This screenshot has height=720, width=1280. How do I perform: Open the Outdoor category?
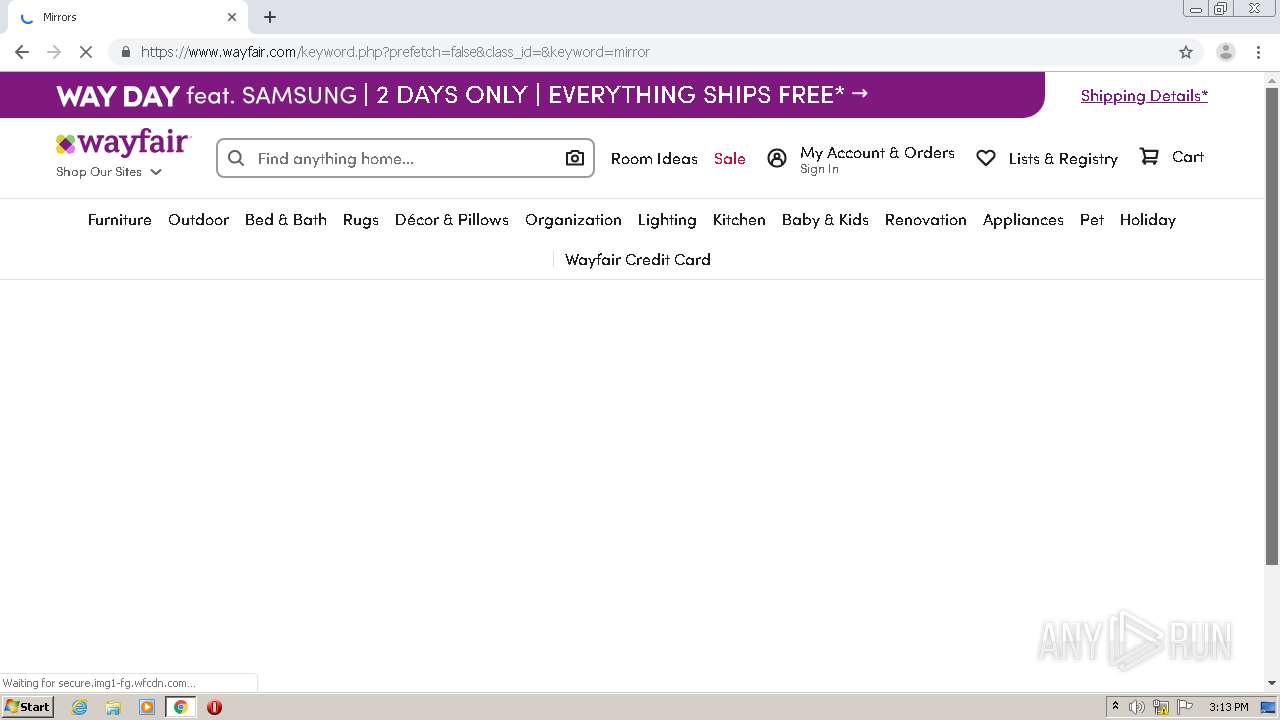[199, 220]
